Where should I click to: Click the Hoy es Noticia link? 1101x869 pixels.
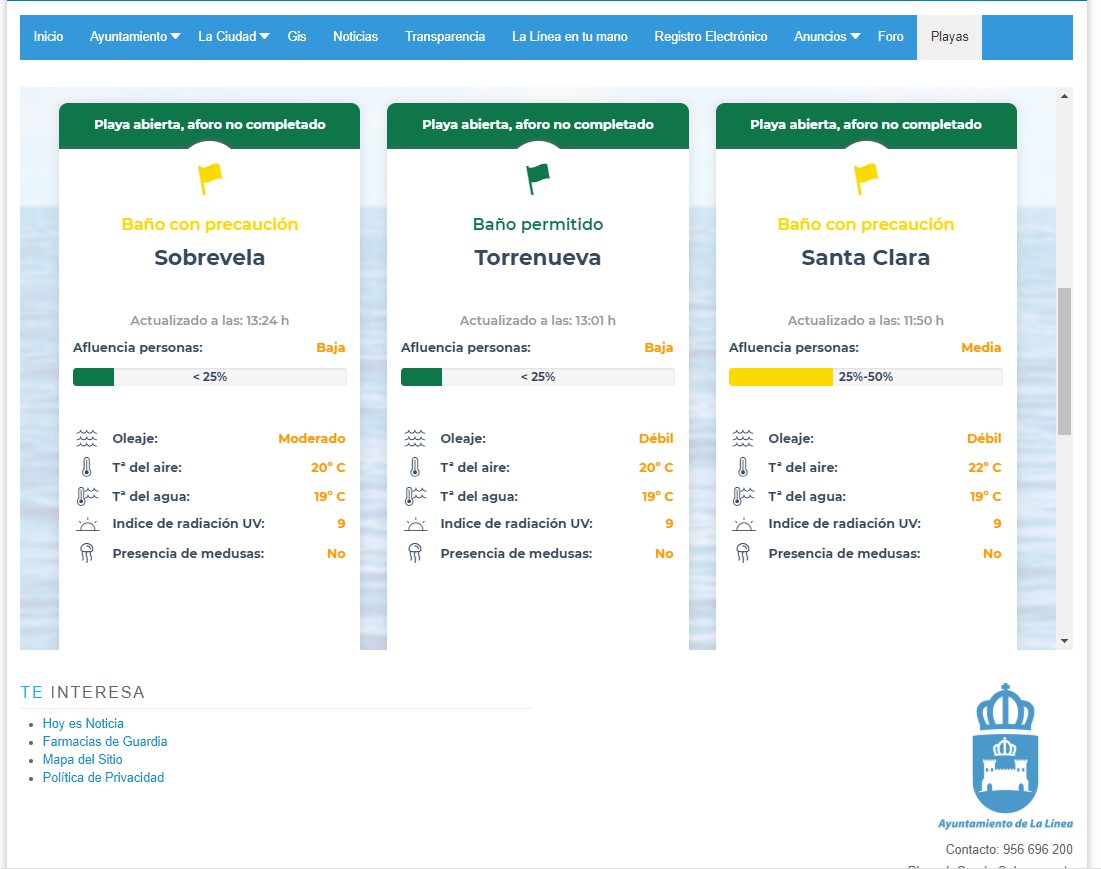(83, 724)
